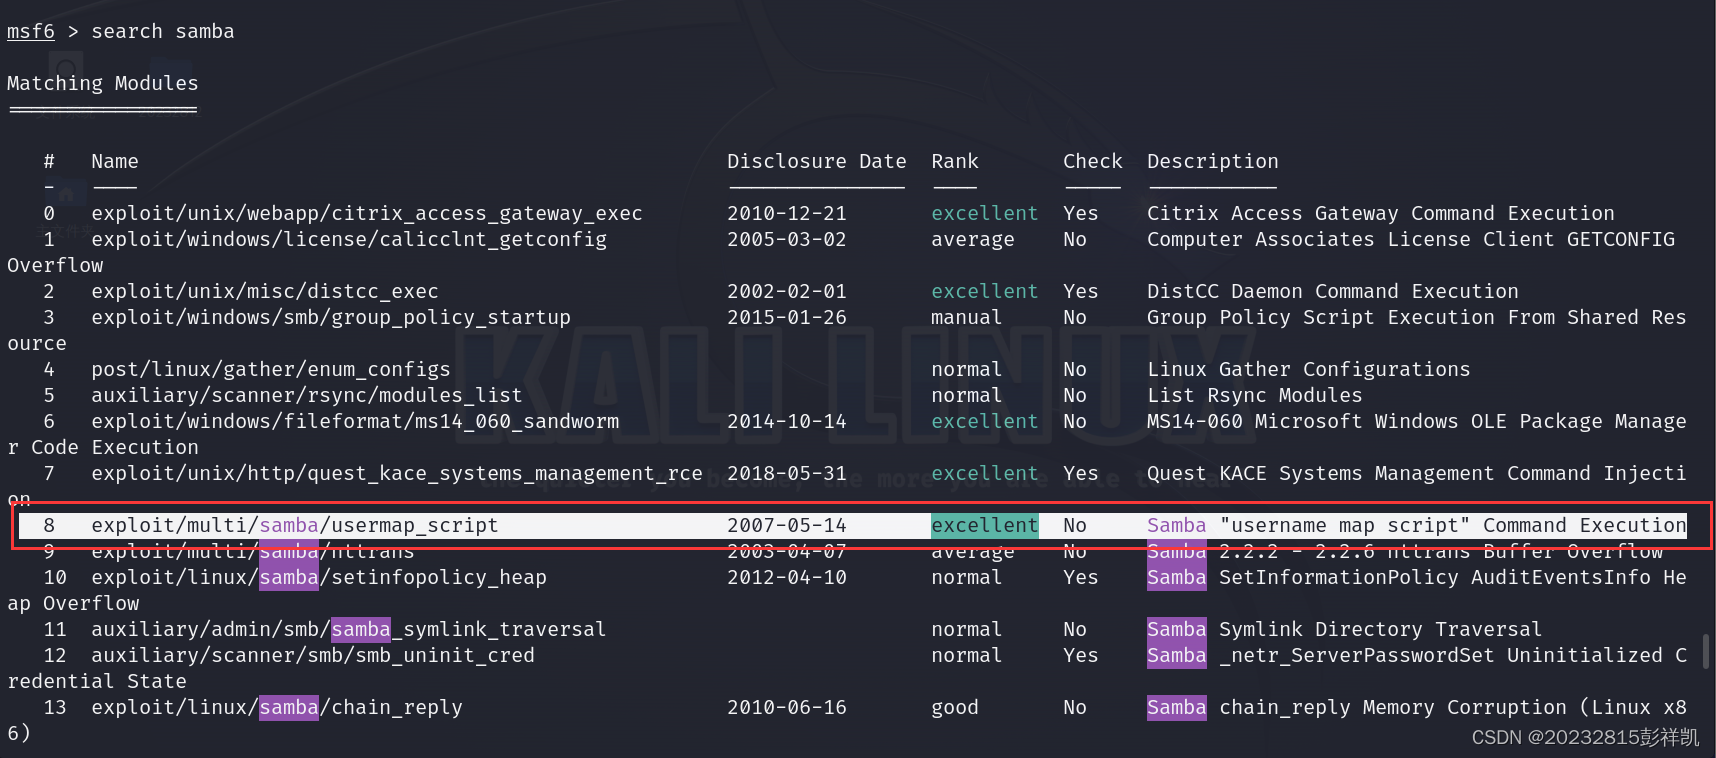Click the 'Disclosure Date' column header
This screenshot has height=758, width=1716.
[x=817, y=161]
